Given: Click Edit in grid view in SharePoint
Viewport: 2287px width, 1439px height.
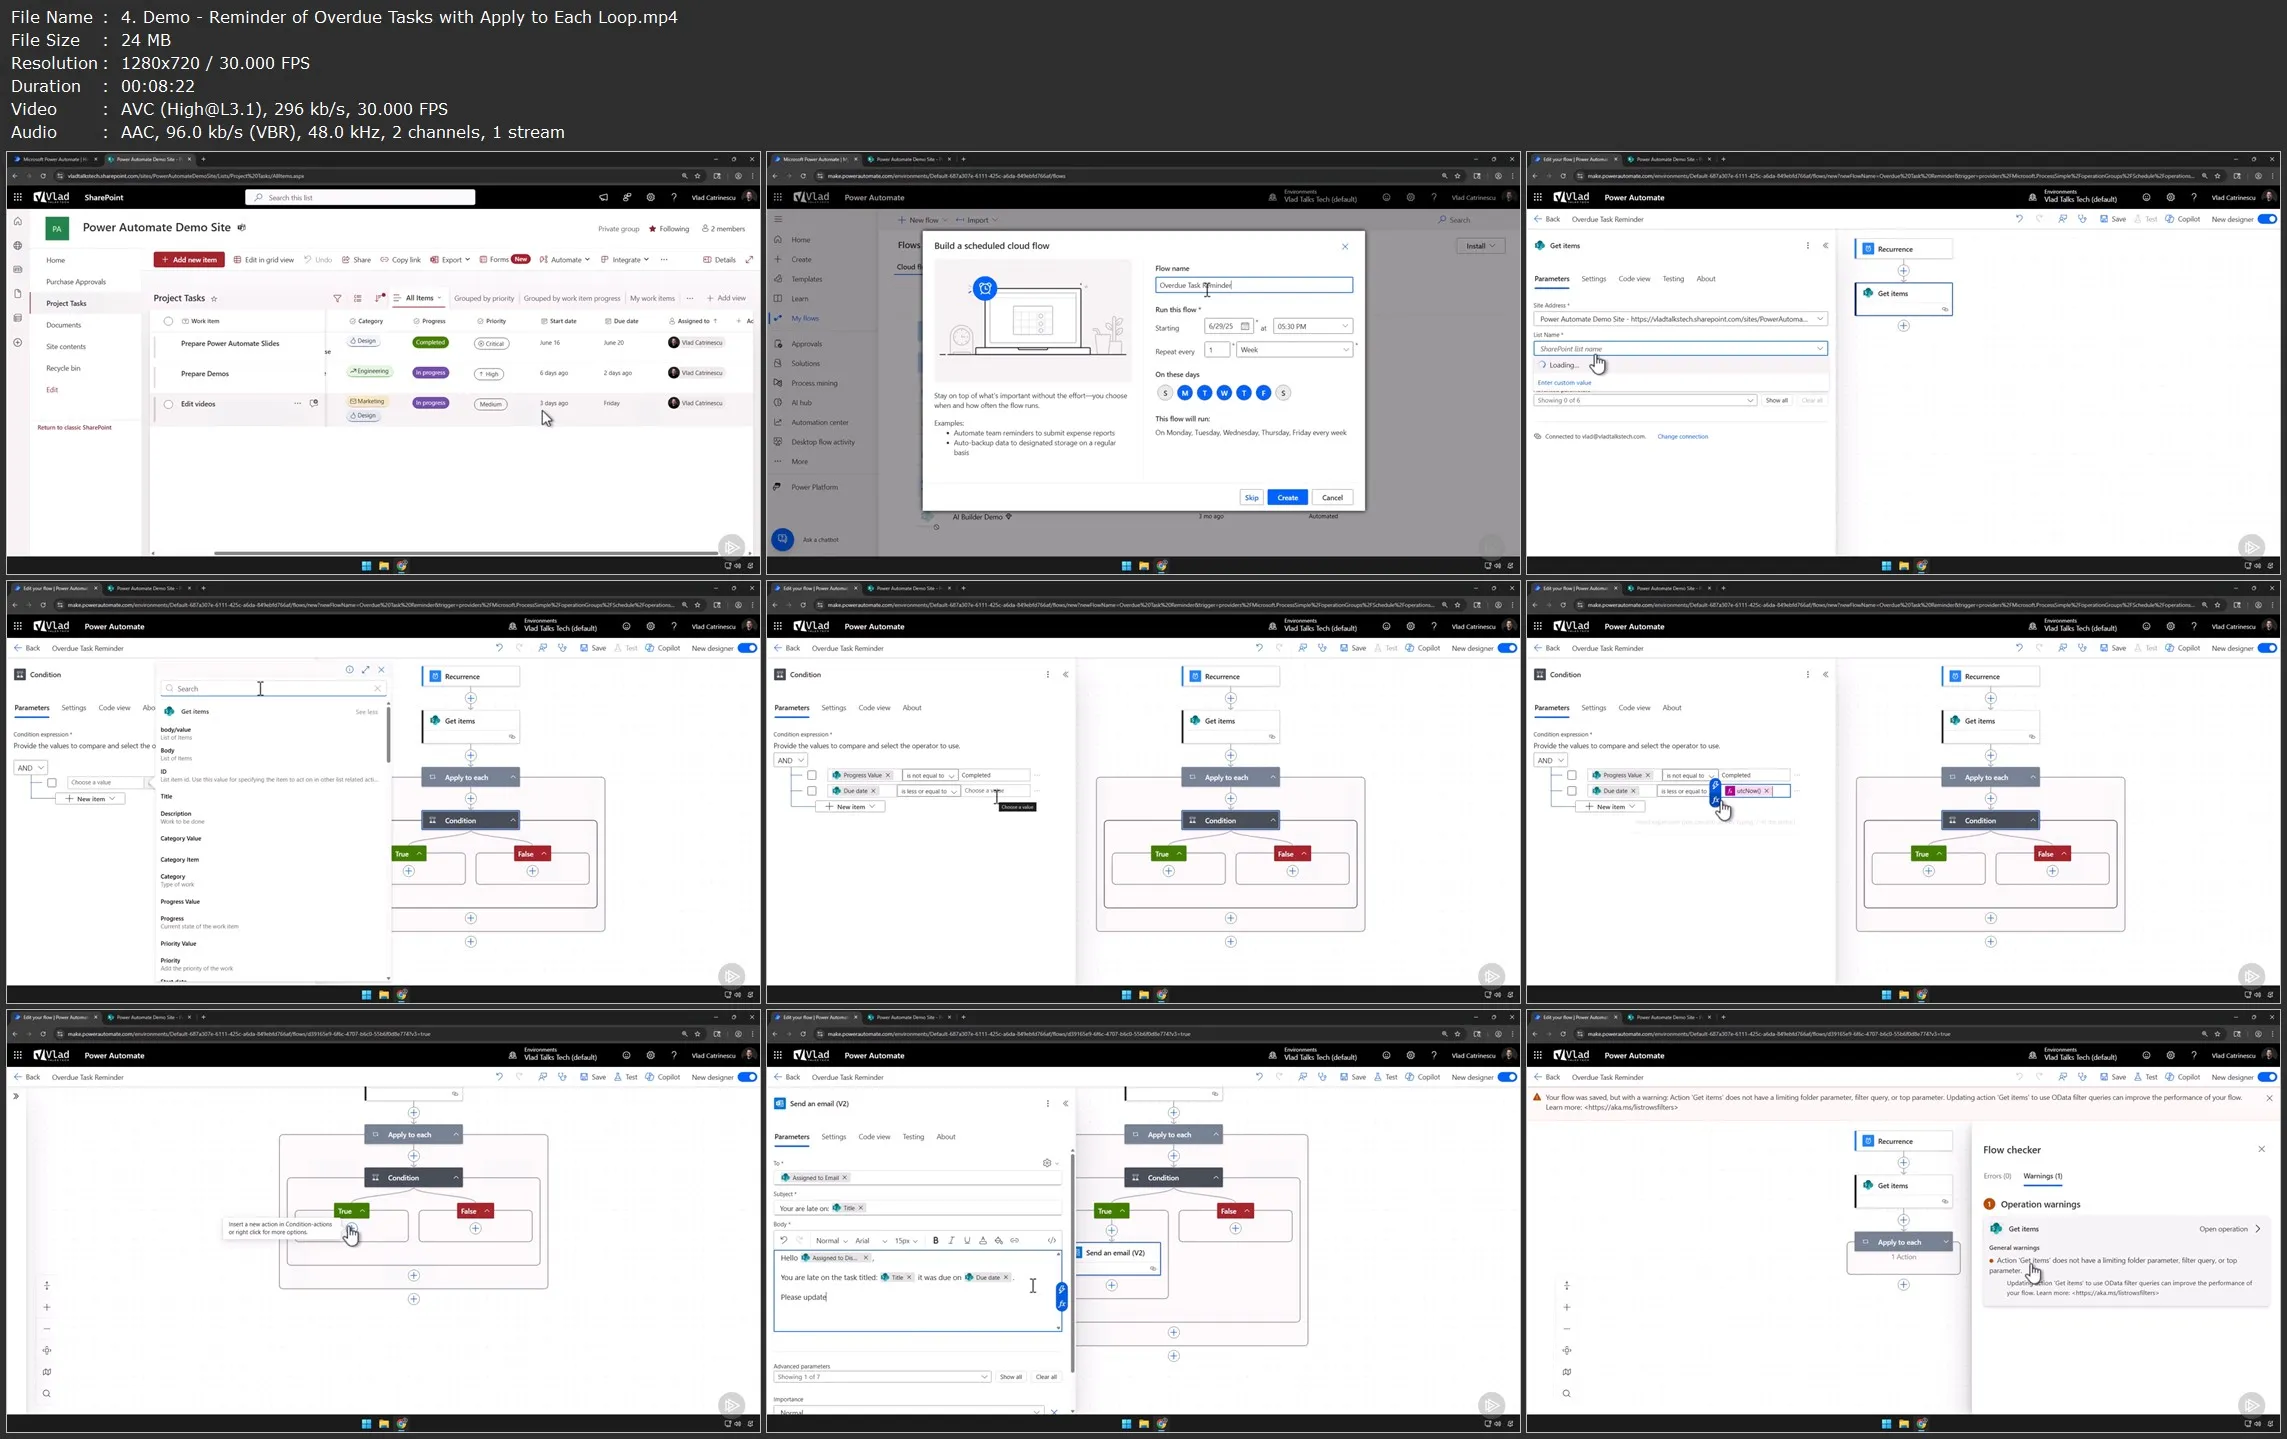Looking at the screenshot, I should coord(264,260).
